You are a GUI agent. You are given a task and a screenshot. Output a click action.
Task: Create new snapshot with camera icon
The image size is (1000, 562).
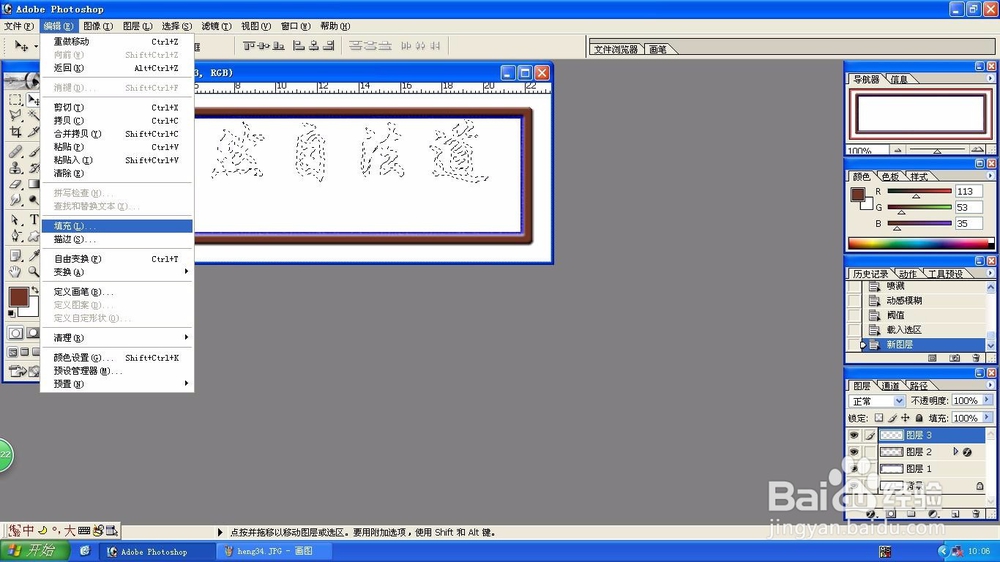955,359
